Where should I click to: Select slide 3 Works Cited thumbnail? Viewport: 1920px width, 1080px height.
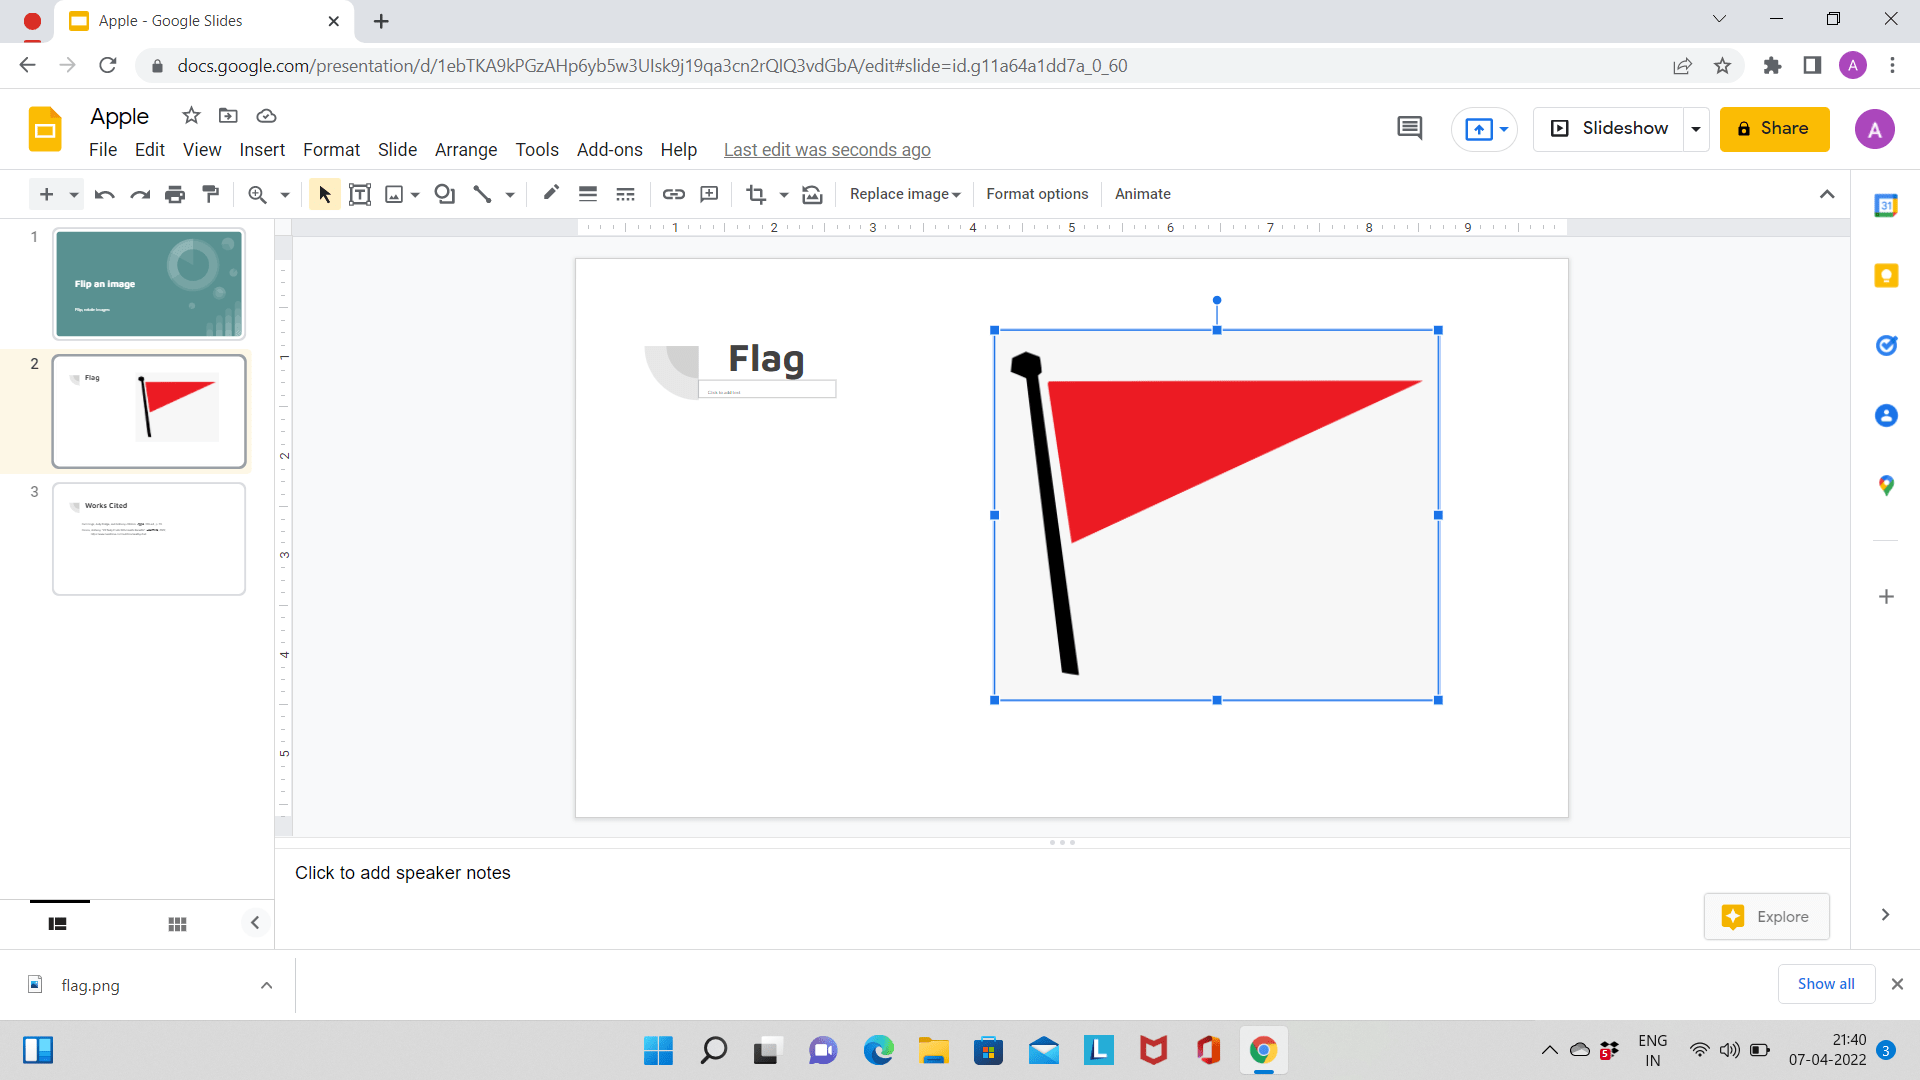click(149, 538)
